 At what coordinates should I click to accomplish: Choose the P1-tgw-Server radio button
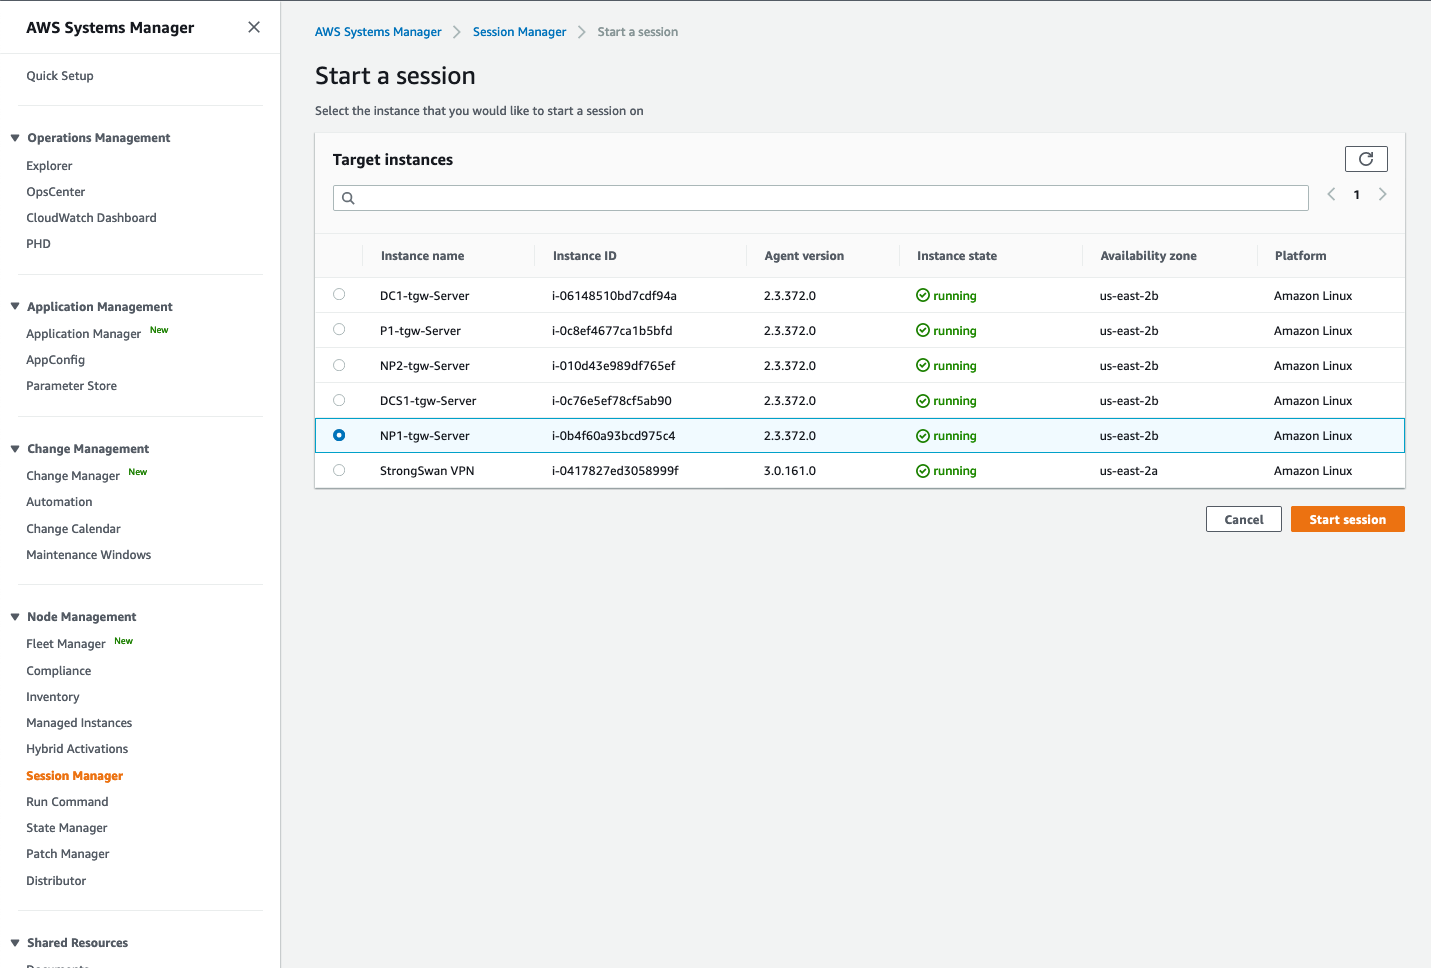coord(339,330)
